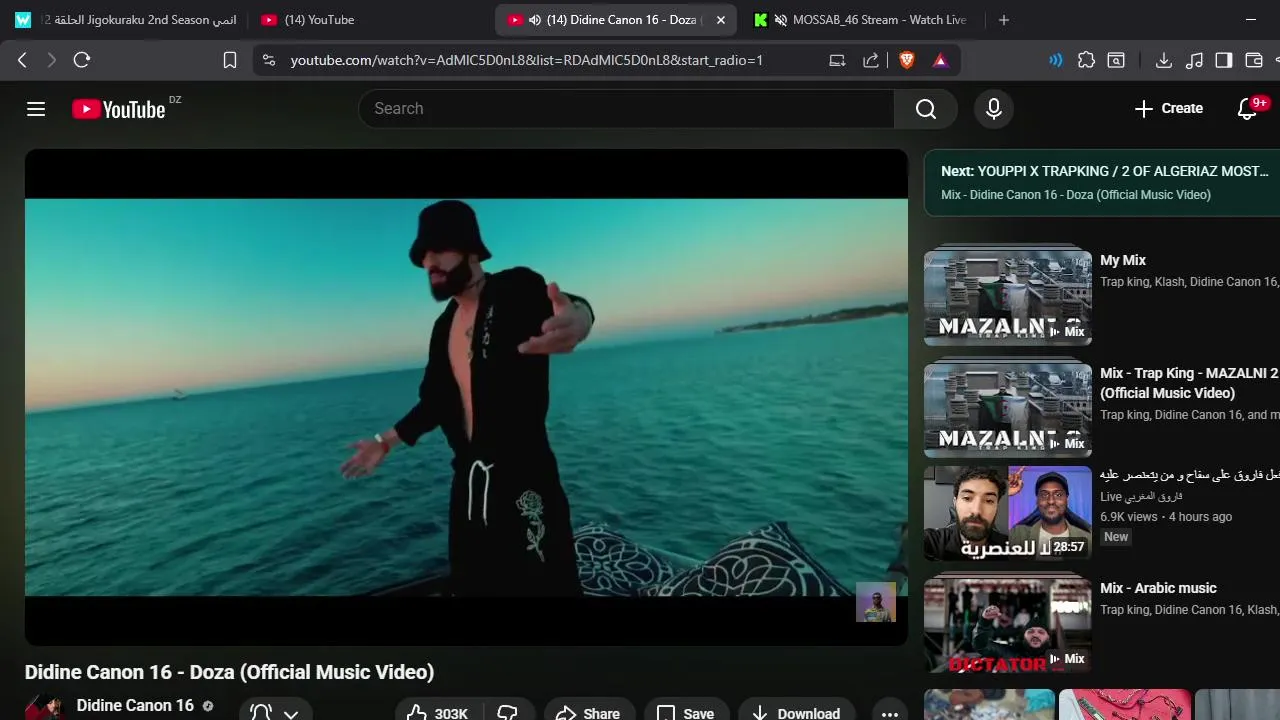Viewport: 1280px width, 720px height.
Task: Open the music note media control
Action: click(1194, 60)
